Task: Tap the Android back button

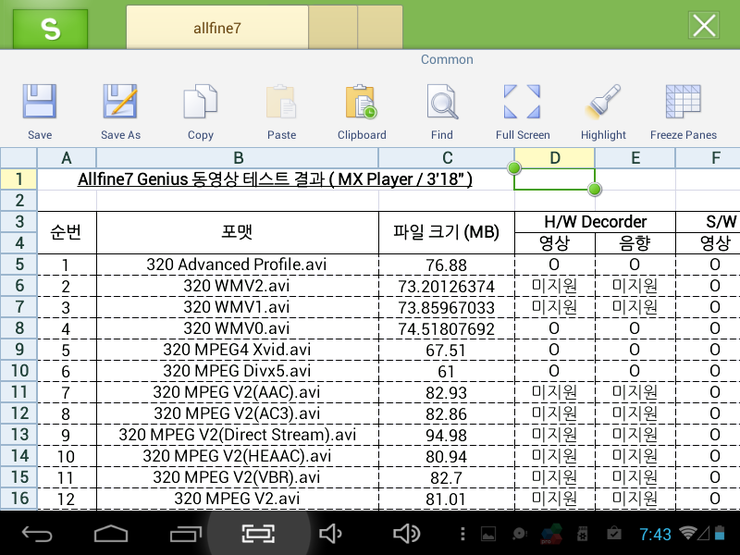Action: pos(37,534)
